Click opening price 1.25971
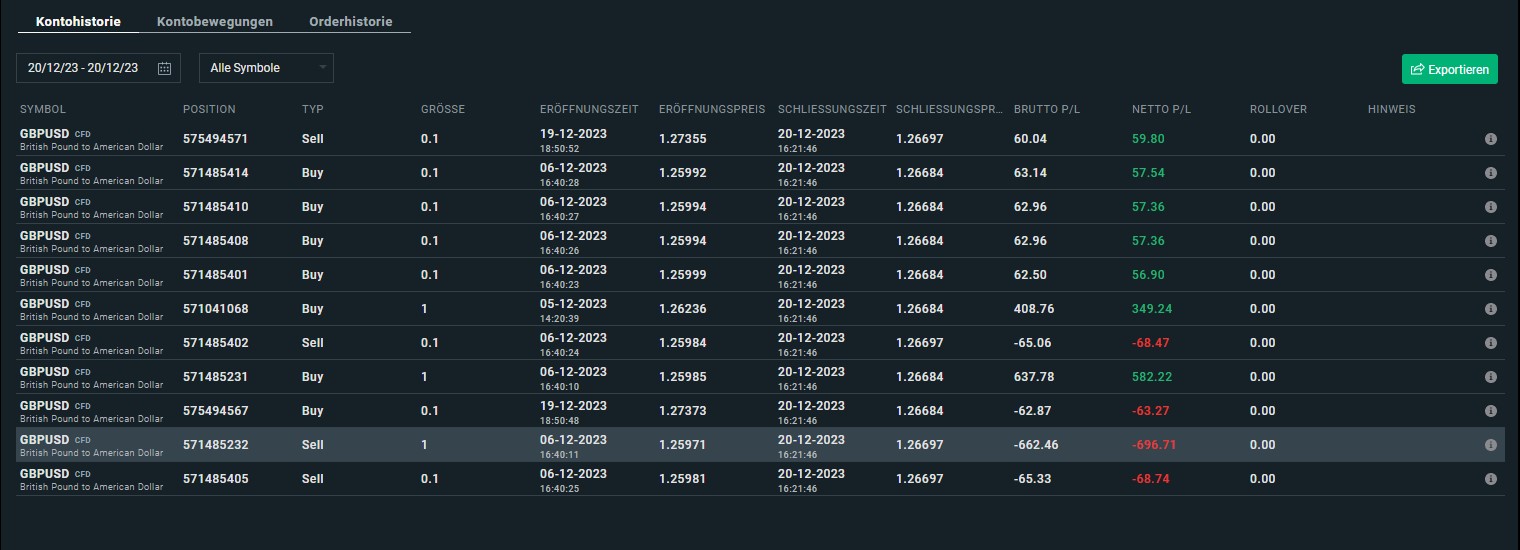The image size is (1520, 550). (683, 445)
